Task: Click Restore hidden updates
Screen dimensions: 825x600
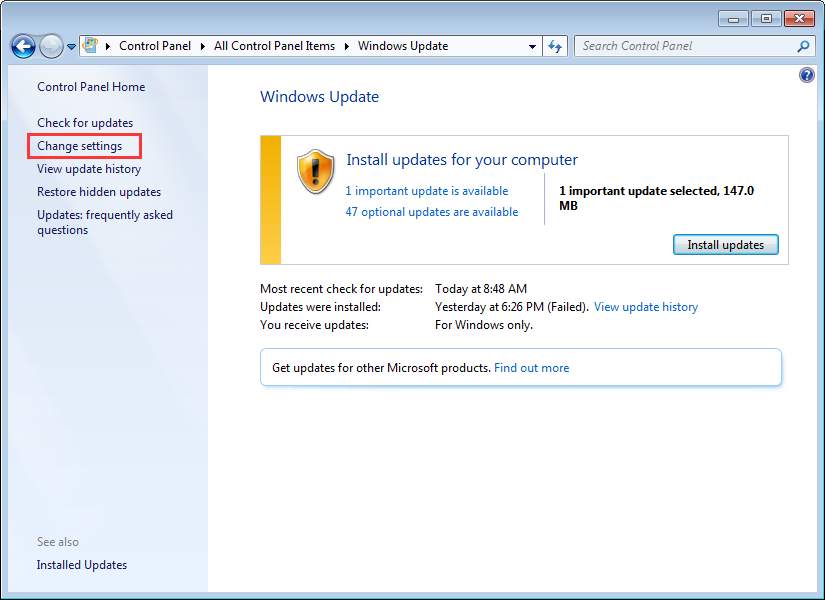Action: (99, 192)
